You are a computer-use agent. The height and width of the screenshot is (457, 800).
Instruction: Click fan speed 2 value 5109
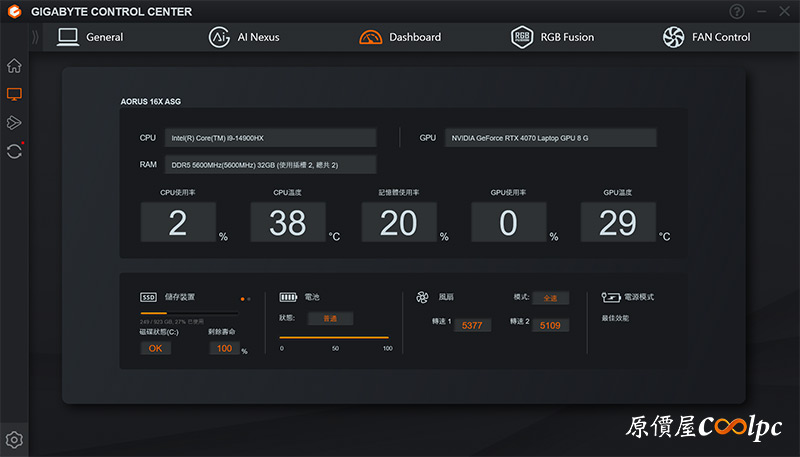point(551,325)
